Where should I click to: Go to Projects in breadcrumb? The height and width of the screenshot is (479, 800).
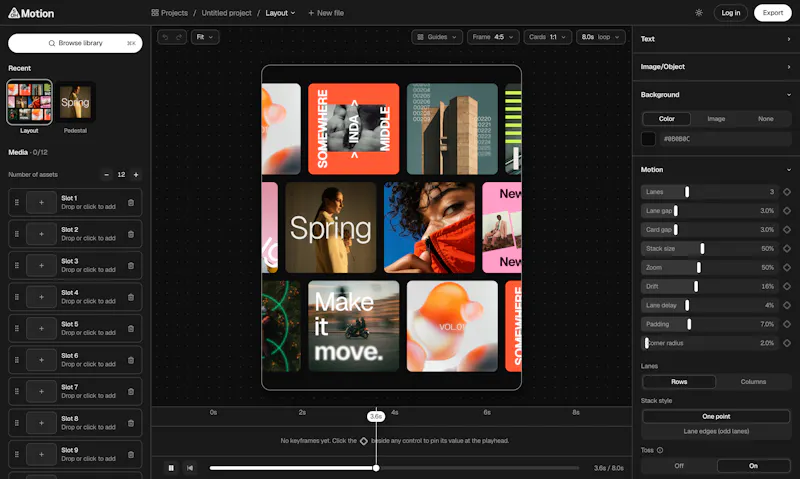[169, 13]
